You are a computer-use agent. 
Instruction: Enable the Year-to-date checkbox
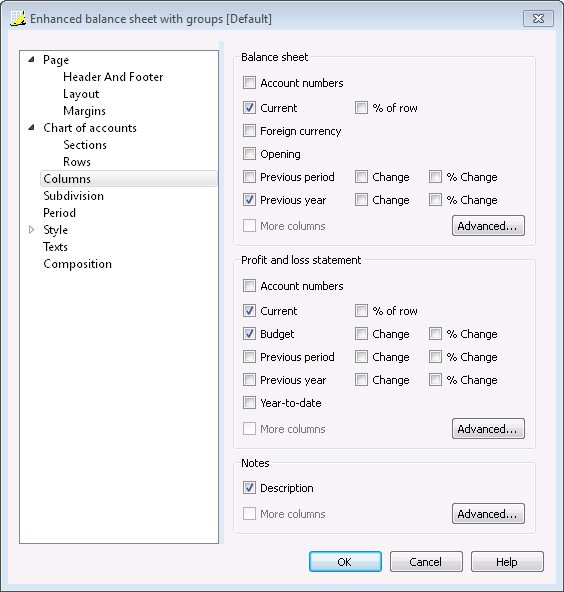coord(249,402)
